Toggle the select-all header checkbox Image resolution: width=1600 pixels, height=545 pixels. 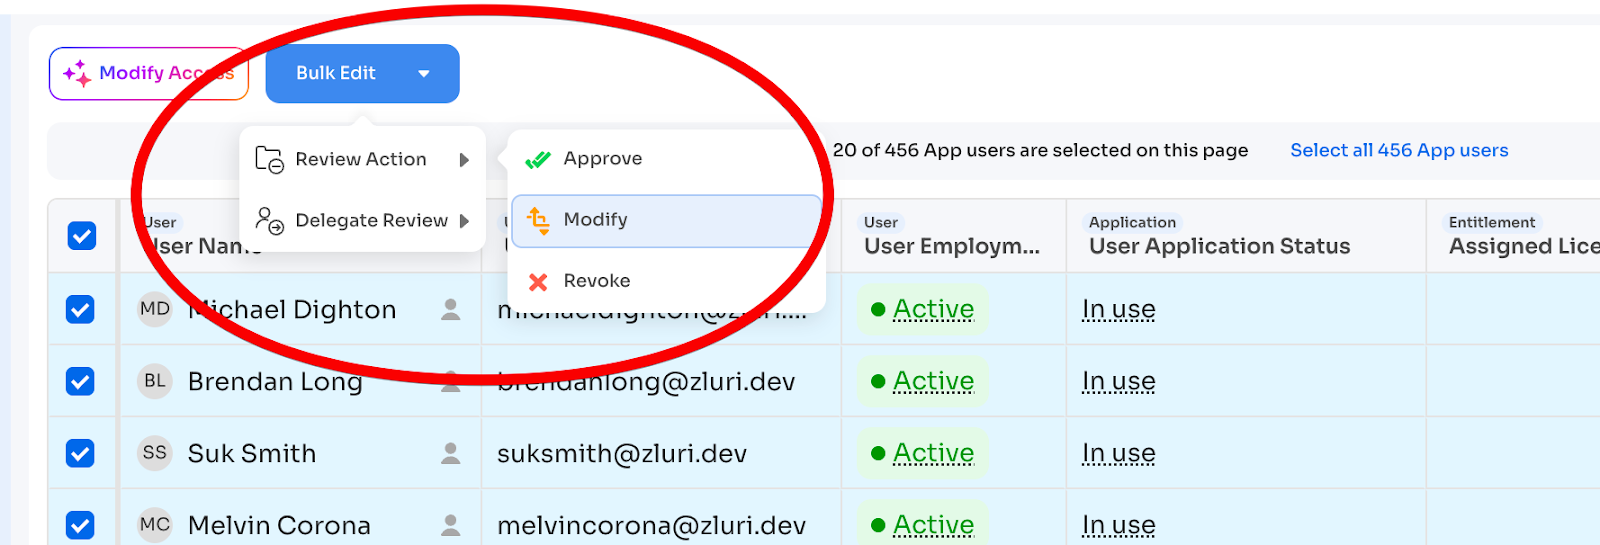(x=82, y=236)
